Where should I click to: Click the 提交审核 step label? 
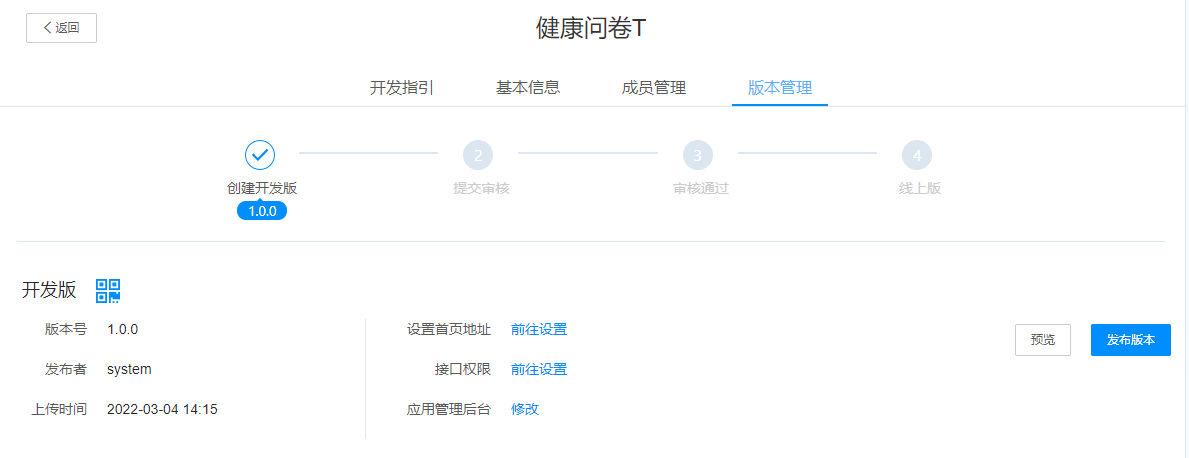(481, 189)
